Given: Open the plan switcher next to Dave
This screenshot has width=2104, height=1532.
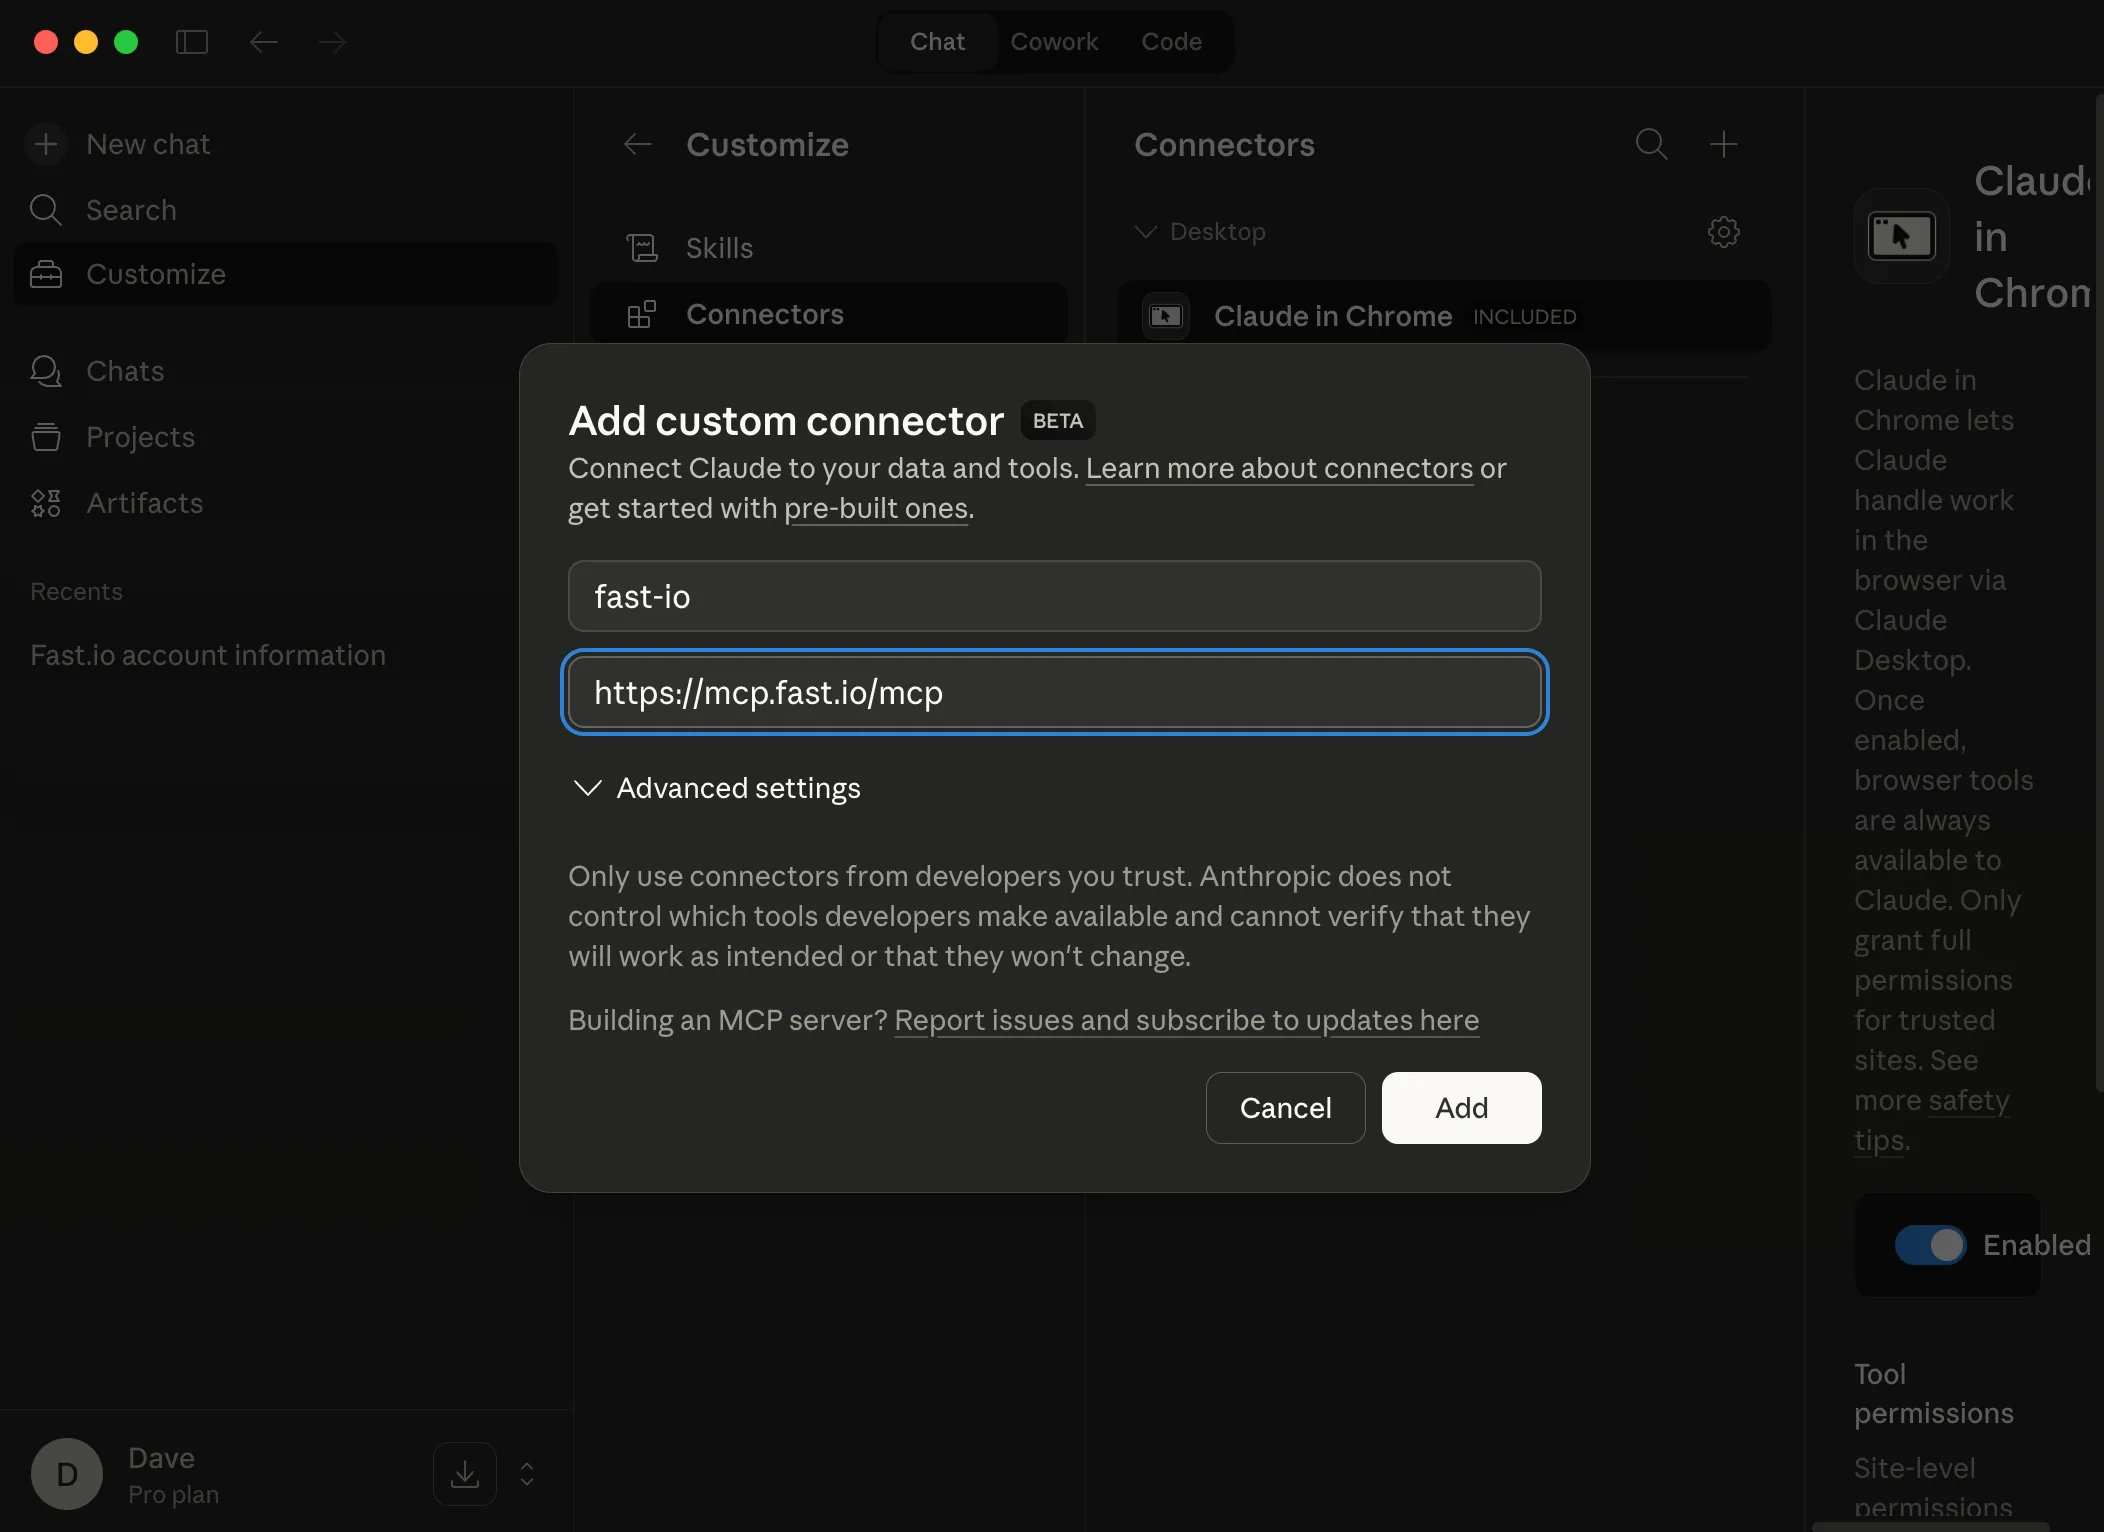Looking at the screenshot, I should pos(525,1474).
